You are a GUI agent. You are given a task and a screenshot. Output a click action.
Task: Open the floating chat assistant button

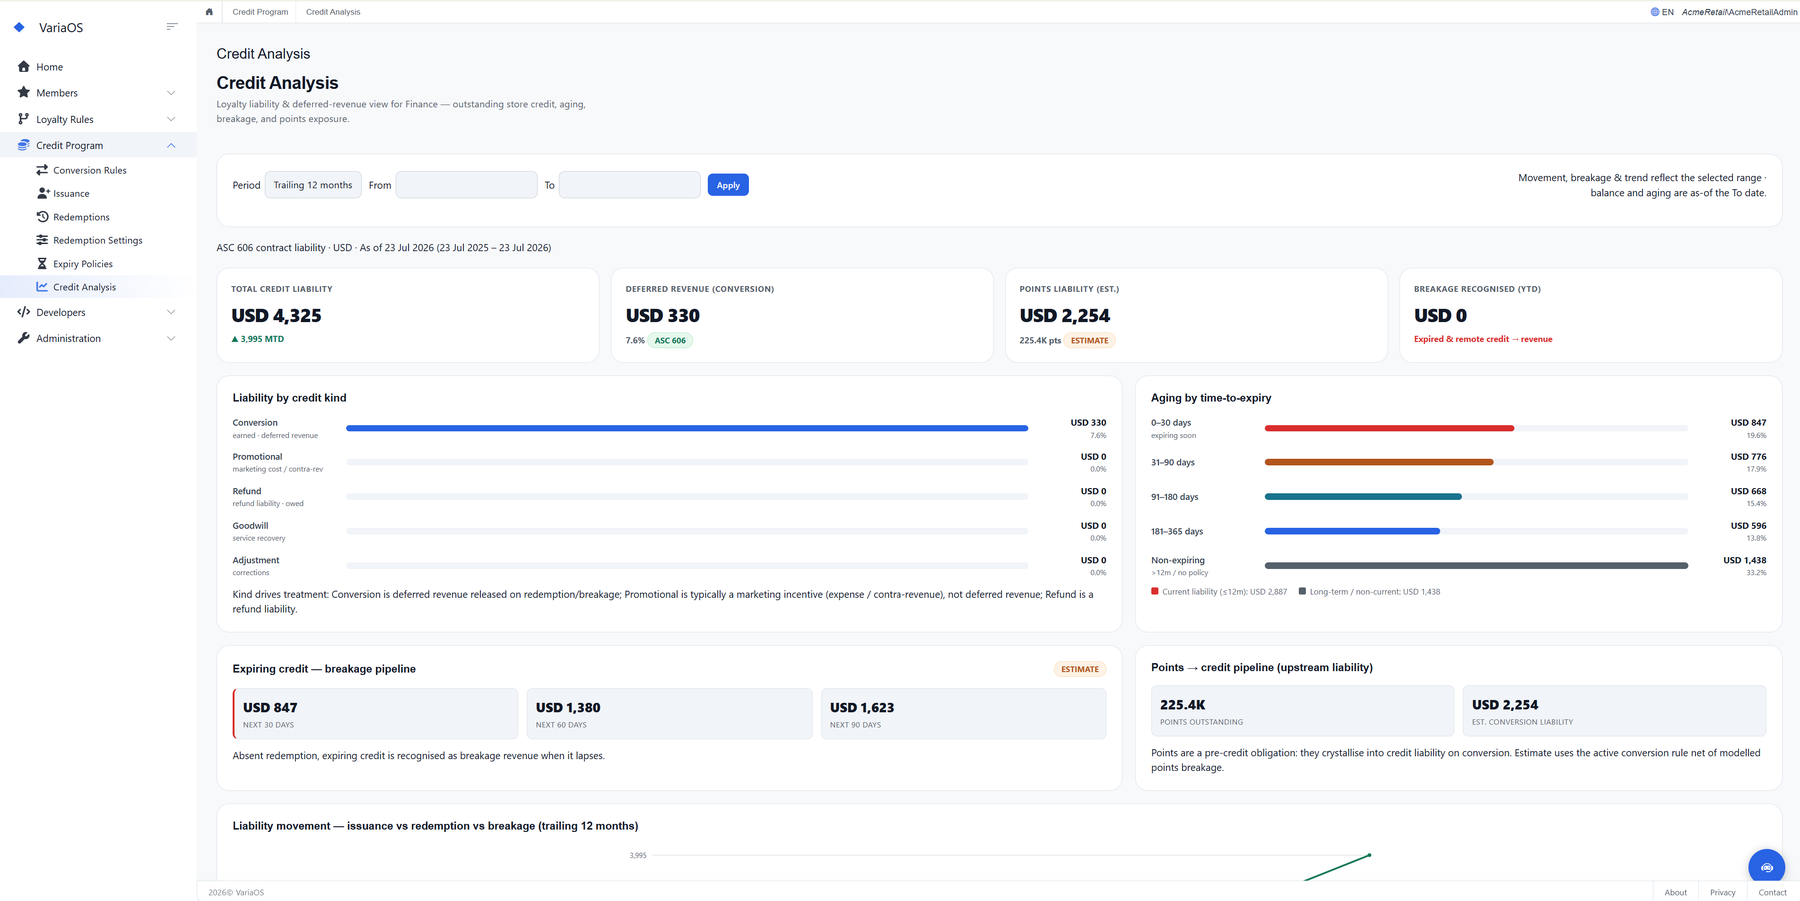click(1767, 867)
